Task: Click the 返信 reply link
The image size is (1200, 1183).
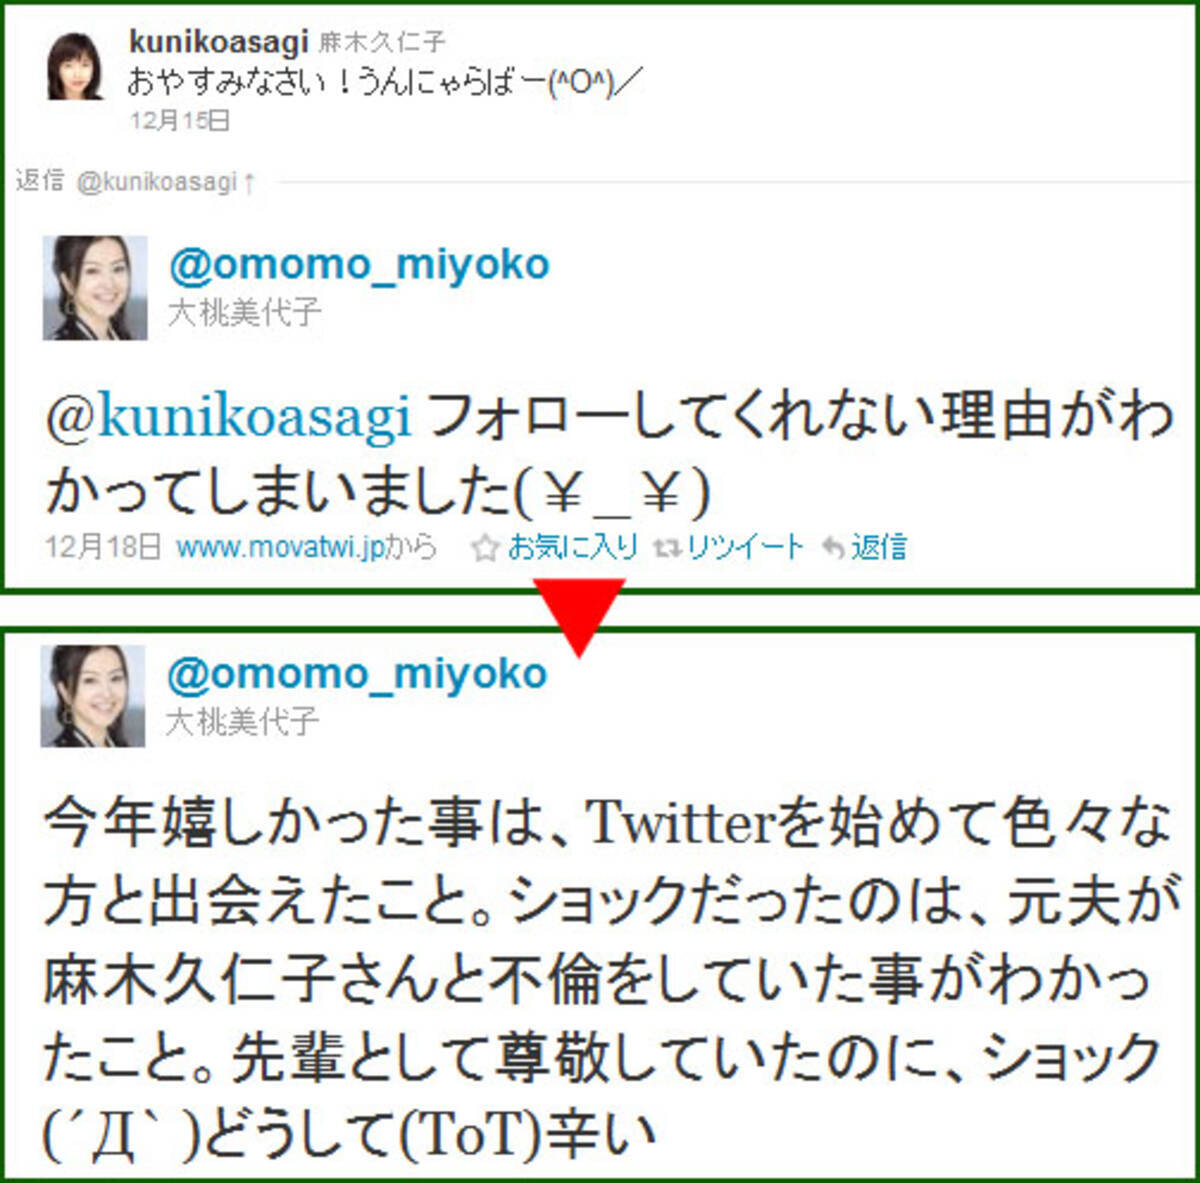Action: [879, 547]
